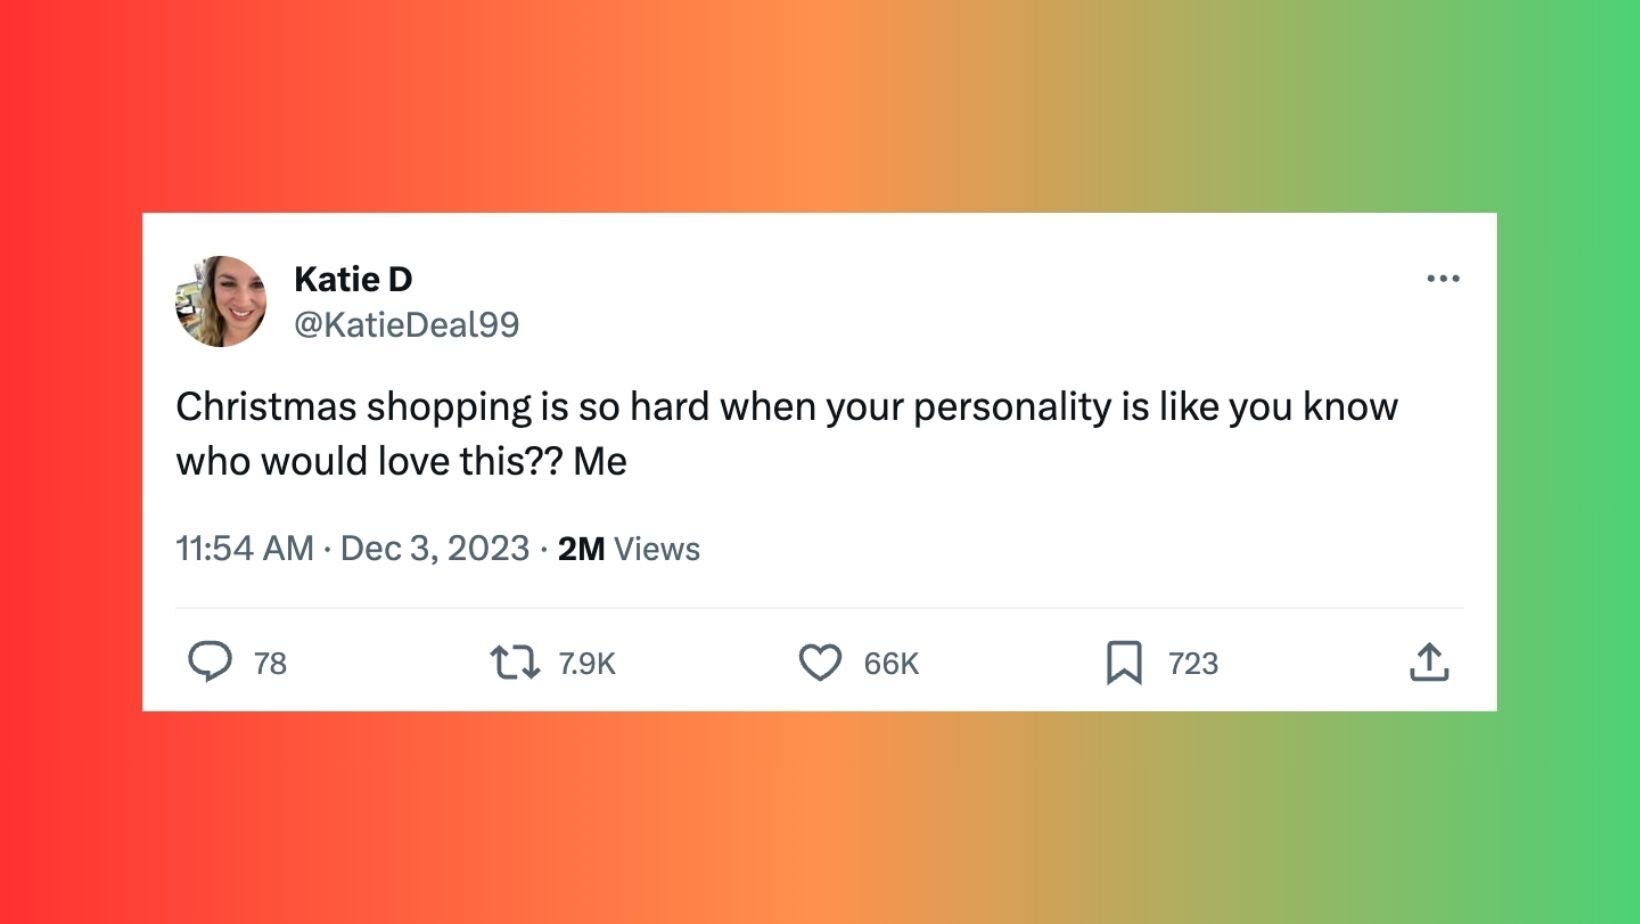The image size is (1640, 924).
Task: Open the Katie D display name link
Action: point(353,279)
